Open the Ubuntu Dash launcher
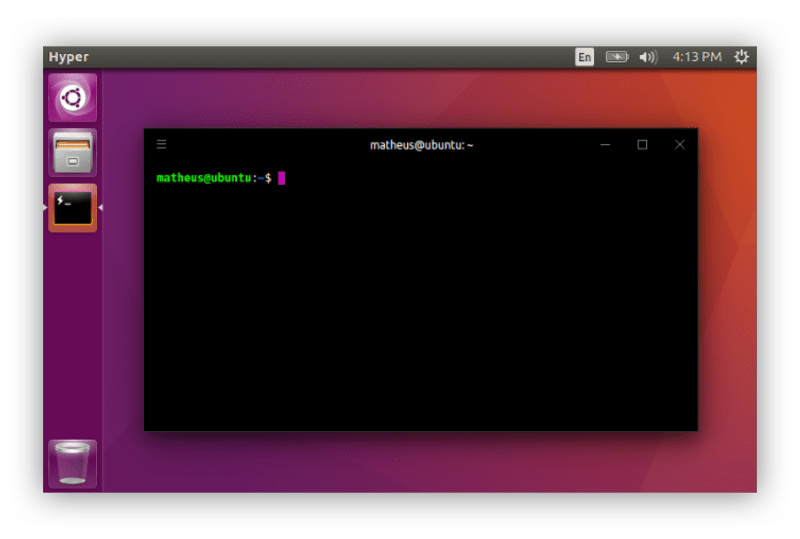The height and width of the screenshot is (539, 800). click(72, 98)
